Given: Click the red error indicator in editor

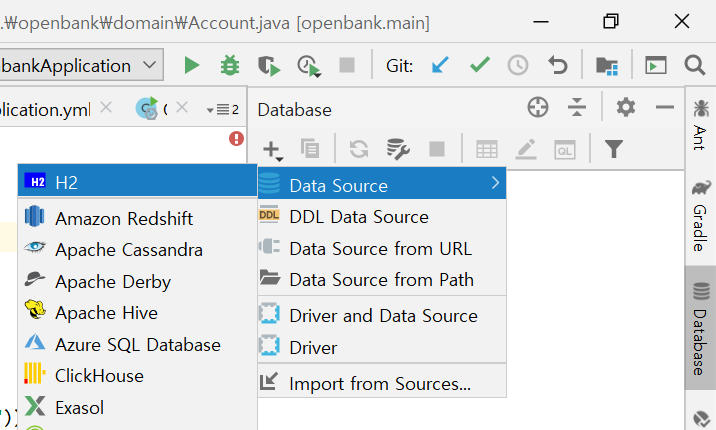Looking at the screenshot, I should pos(236,138).
